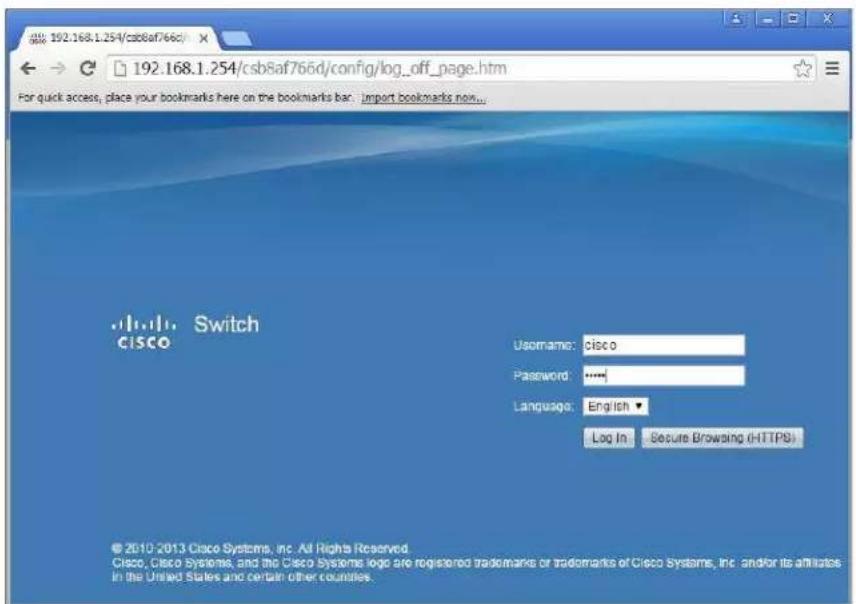Click the Import bookmarks now link
The height and width of the screenshot is (604, 856).
tap(423, 98)
